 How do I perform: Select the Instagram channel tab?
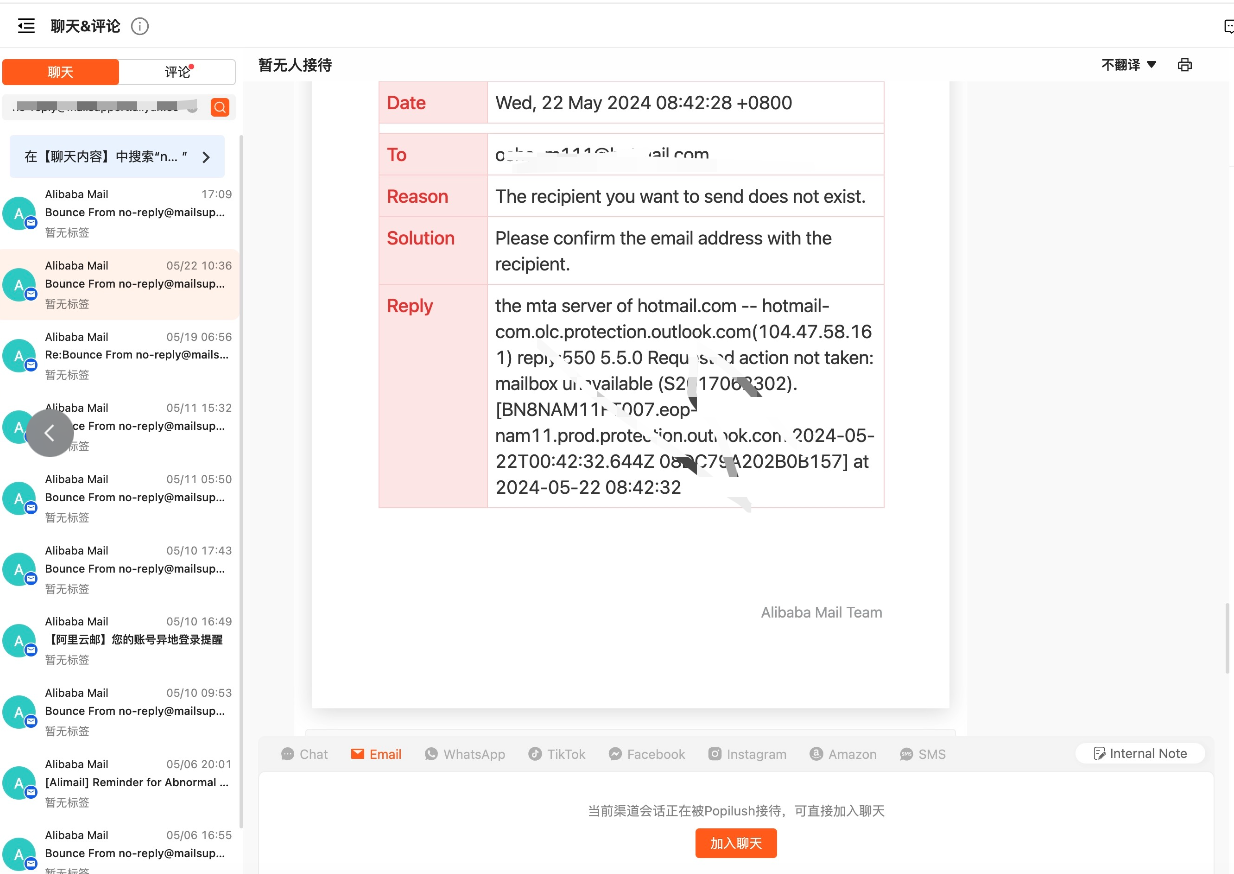(x=747, y=754)
